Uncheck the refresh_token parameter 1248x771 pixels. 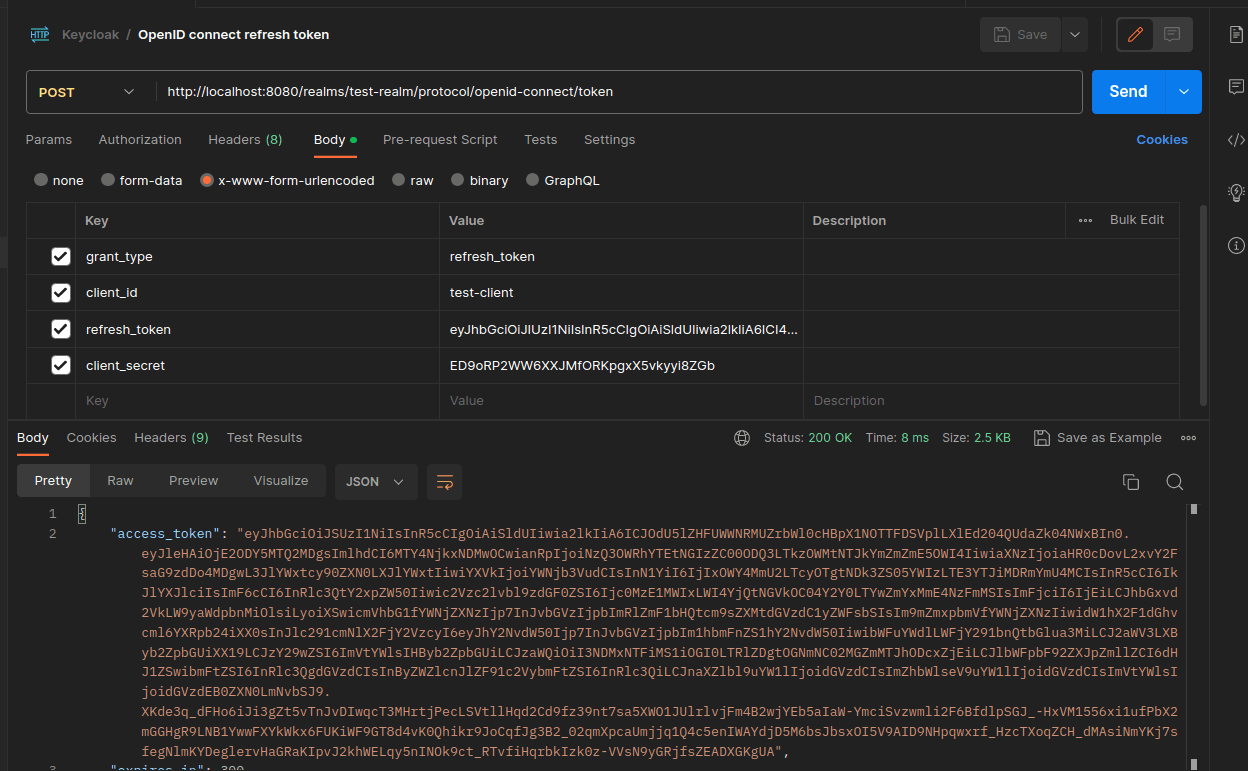[x=61, y=329]
